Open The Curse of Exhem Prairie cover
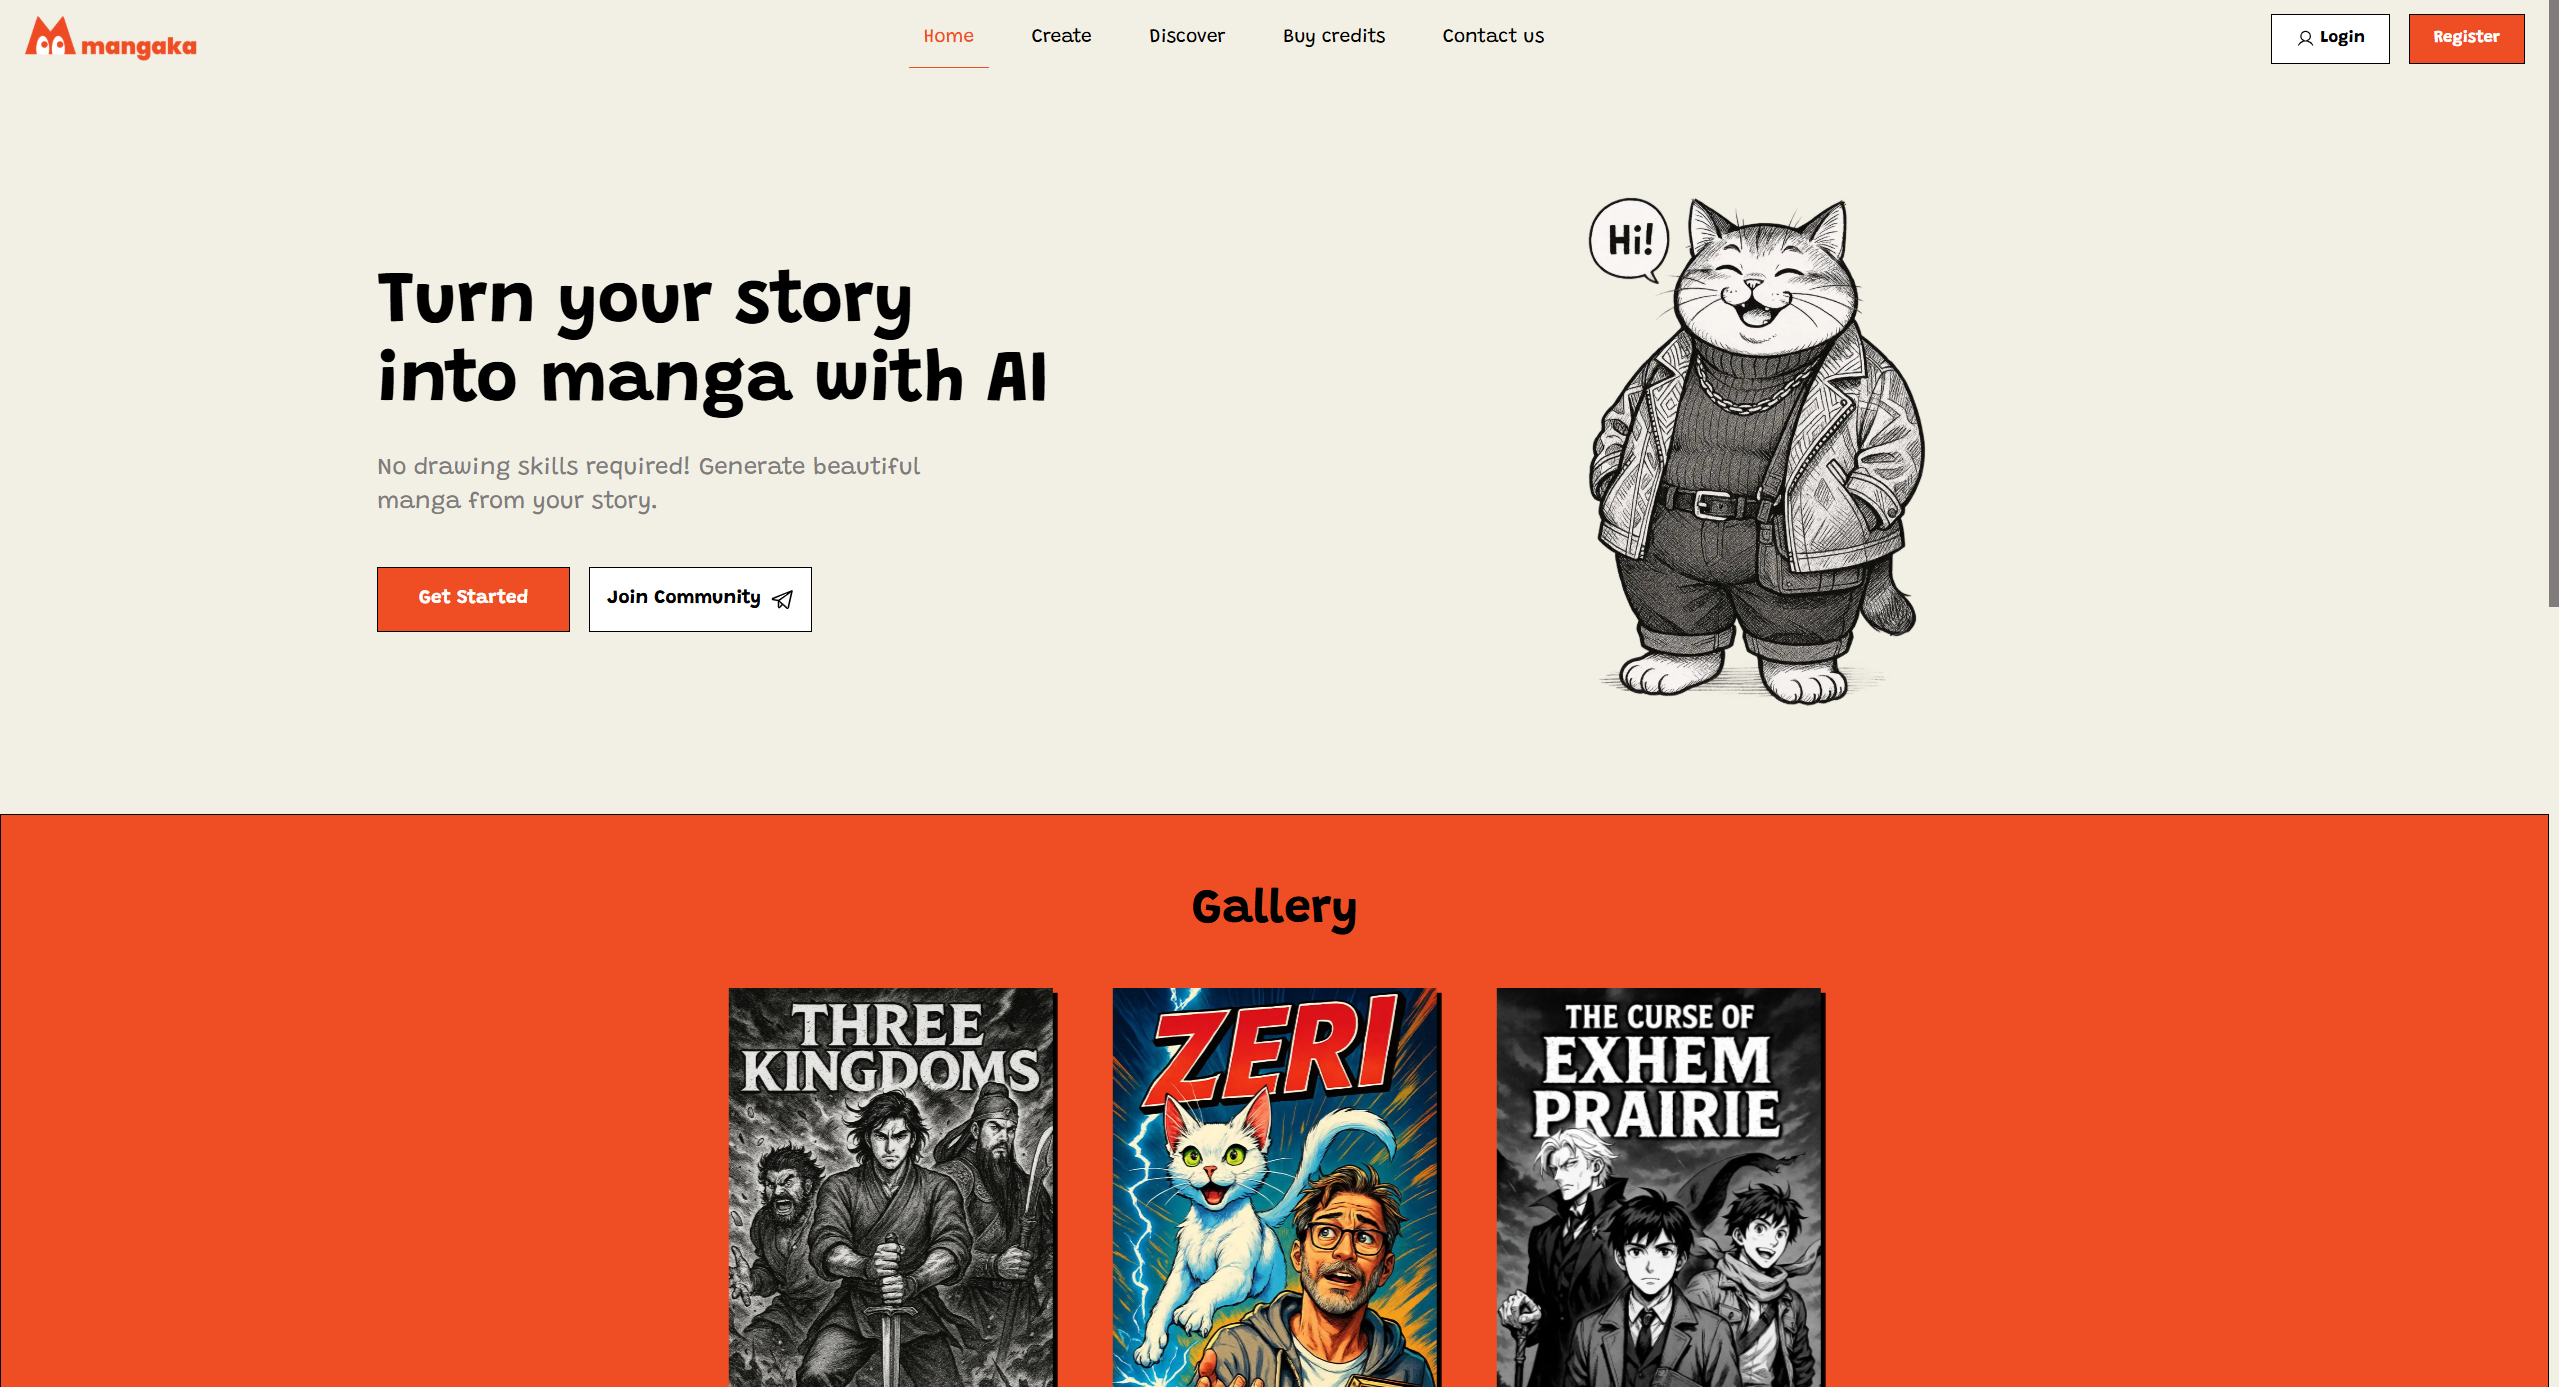The width and height of the screenshot is (2559, 1387). click(x=1658, y=1187)
